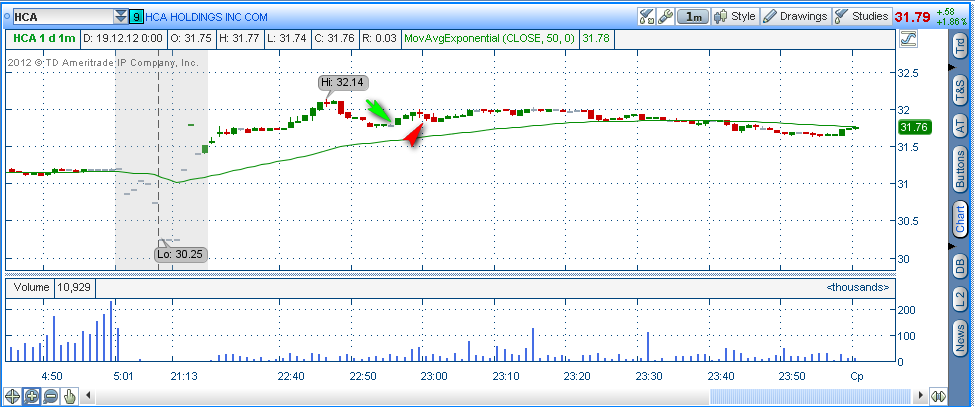Open the Studies menu
The width and height of the screenshot is (975, 407).
(862, 17)
